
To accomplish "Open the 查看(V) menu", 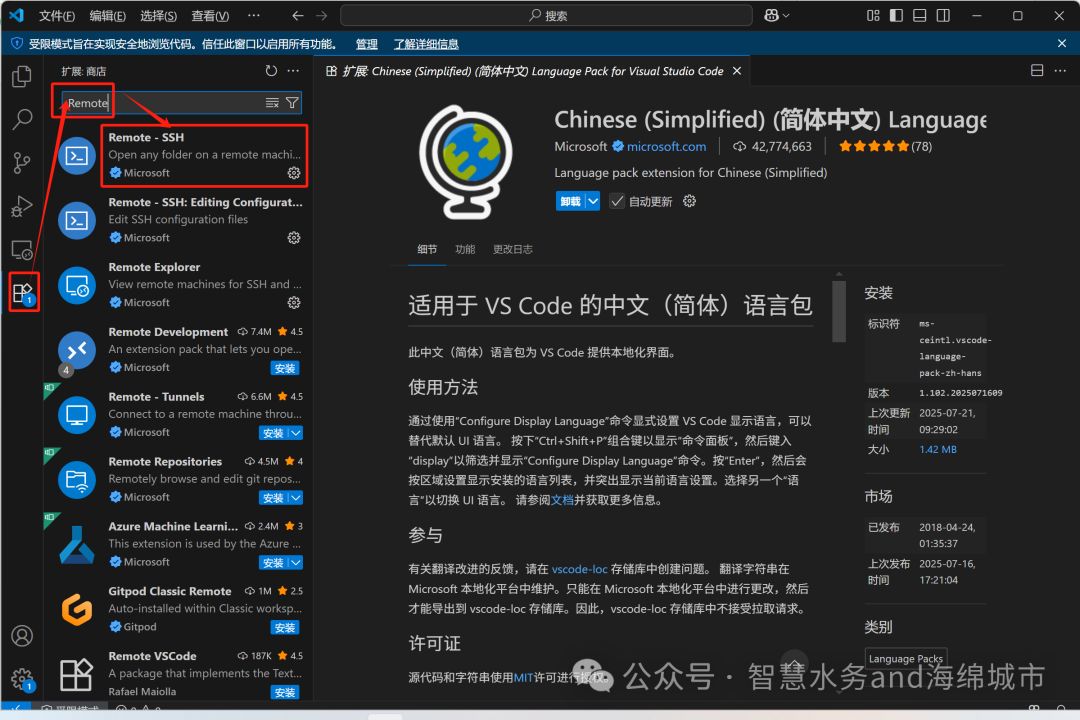I will (209, 15).
